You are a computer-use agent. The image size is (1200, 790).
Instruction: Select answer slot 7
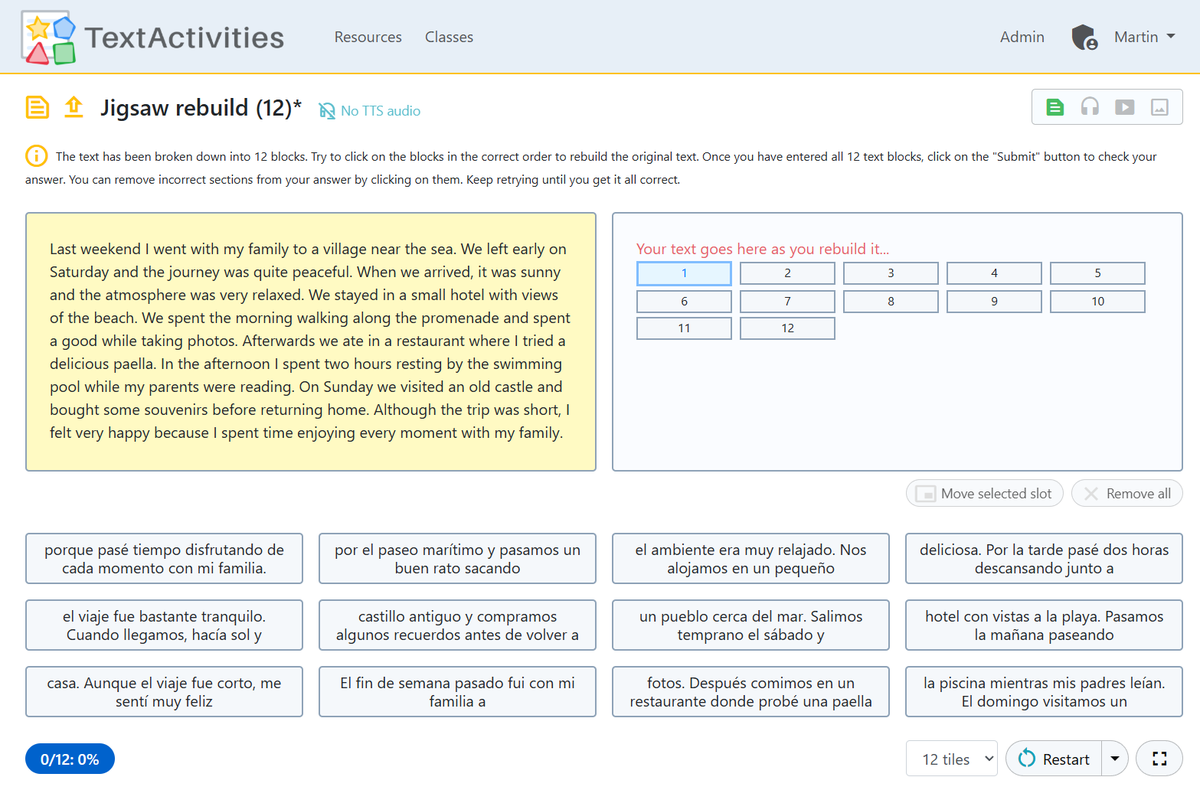click(787, 301)
